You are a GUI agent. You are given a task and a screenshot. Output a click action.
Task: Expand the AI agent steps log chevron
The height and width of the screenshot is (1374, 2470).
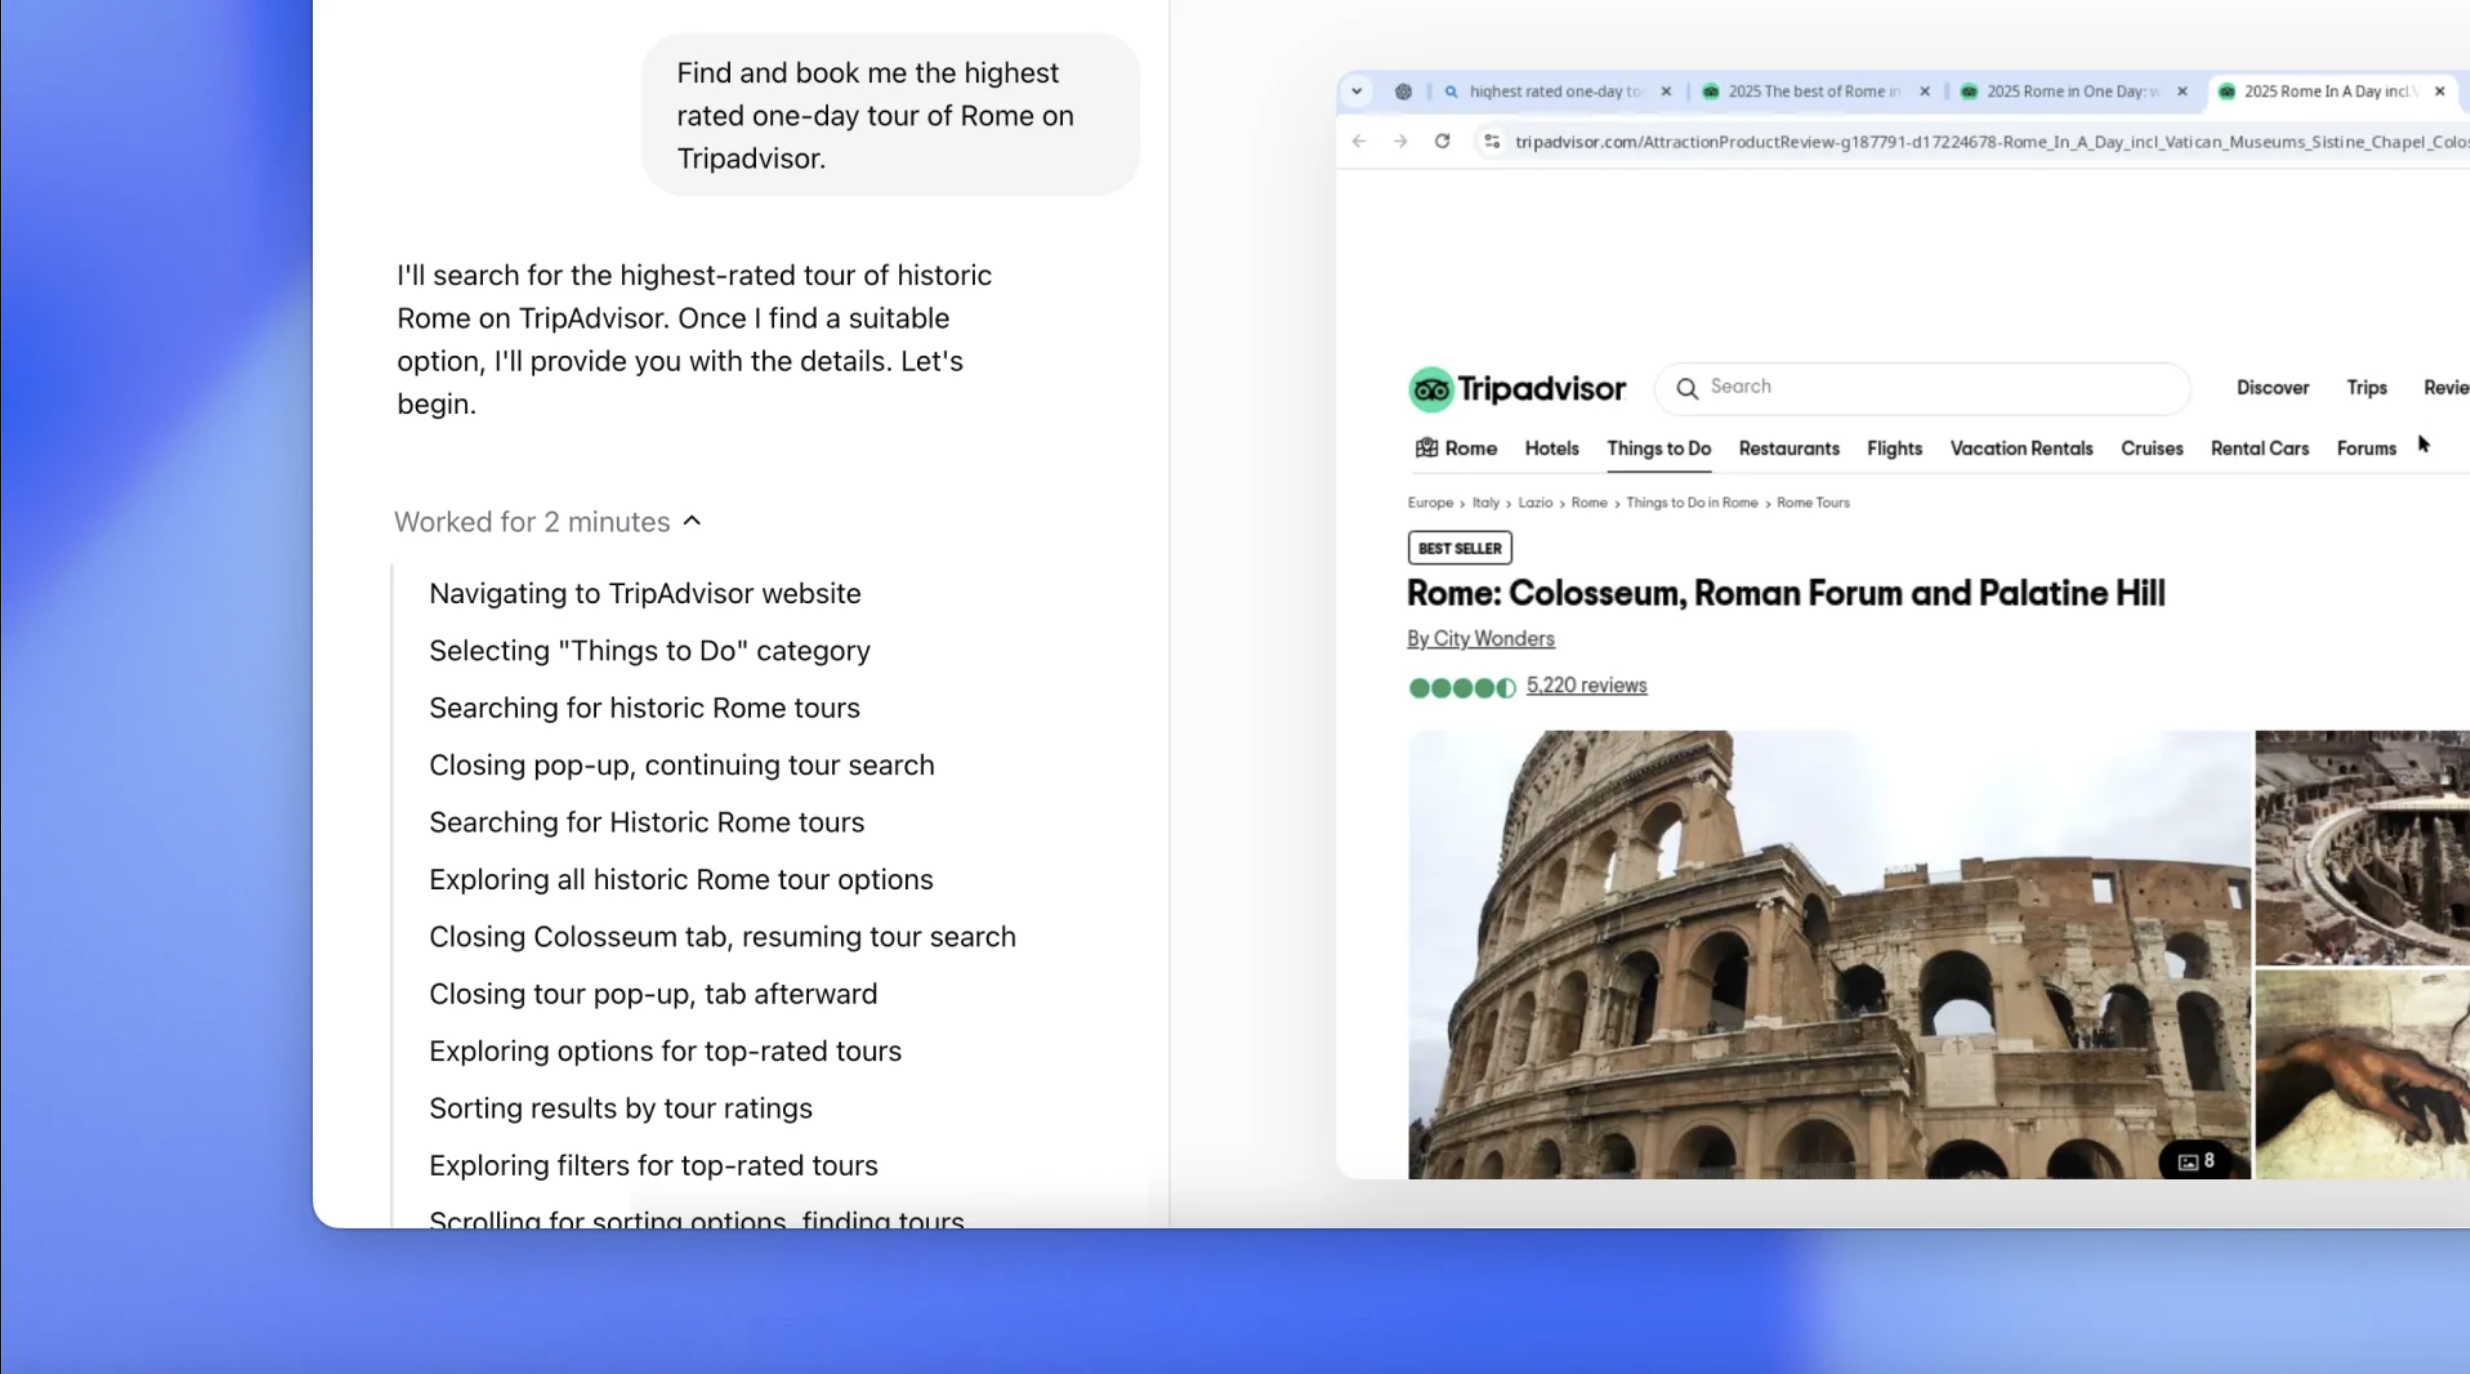pyautogui.click(x=694, y=521)
